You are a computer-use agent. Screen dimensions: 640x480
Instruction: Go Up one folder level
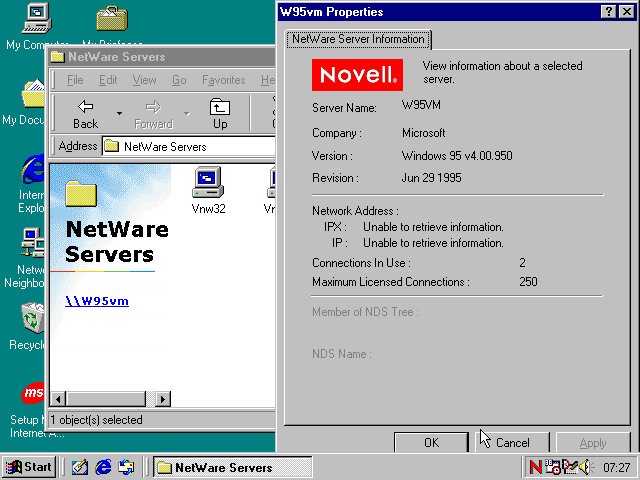tap(220, 114)
